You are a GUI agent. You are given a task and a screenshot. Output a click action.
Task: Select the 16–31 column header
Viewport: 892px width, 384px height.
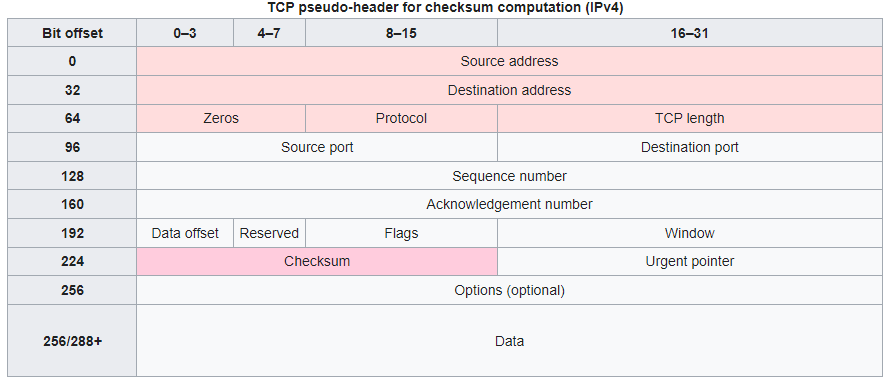pyautogui.click(x=689, y=33)
